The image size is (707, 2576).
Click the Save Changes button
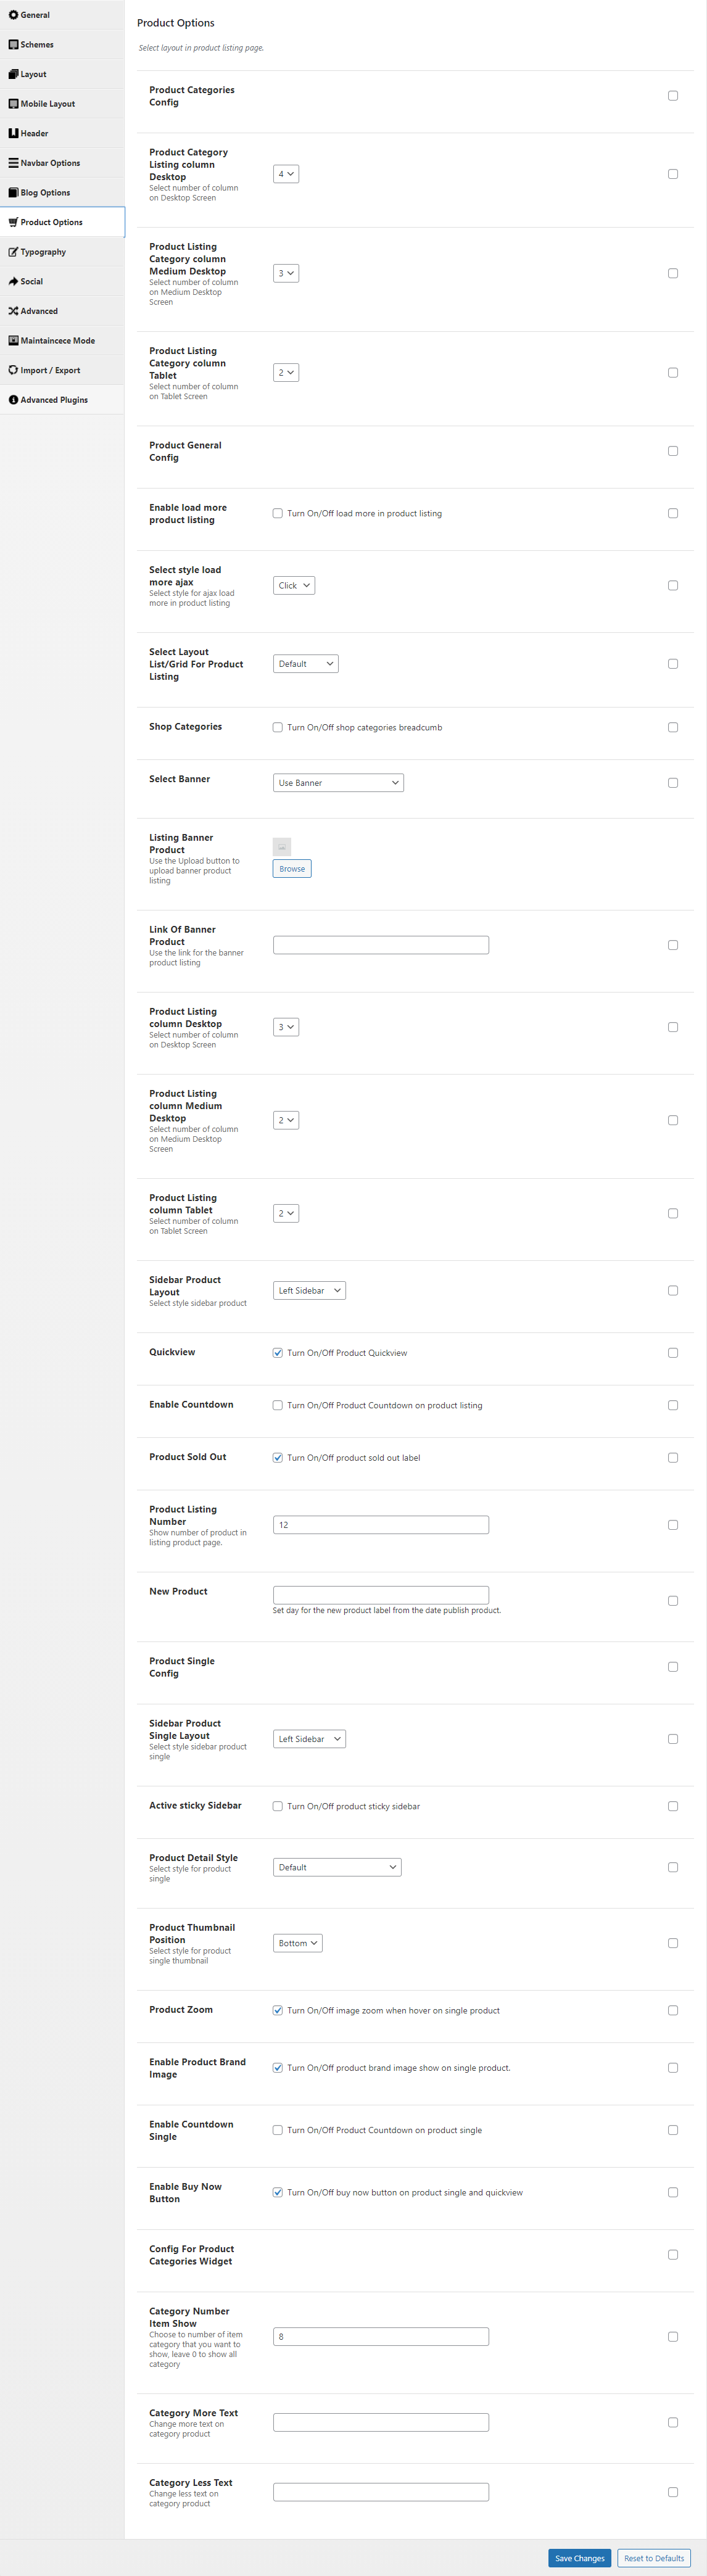point(580,2558)
